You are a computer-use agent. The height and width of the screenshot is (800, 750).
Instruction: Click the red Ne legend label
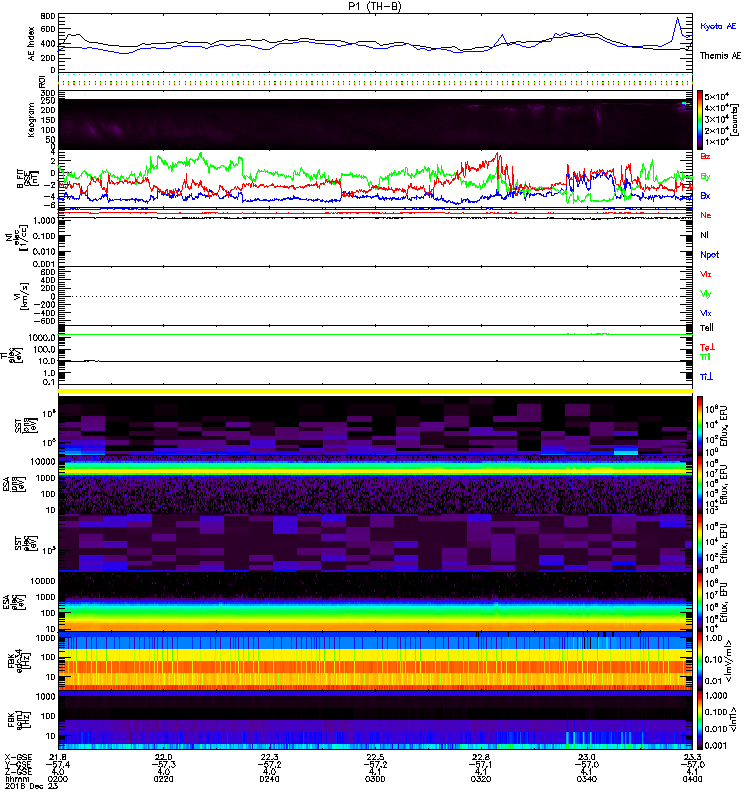pyautogui.click(x=706, y=215)
